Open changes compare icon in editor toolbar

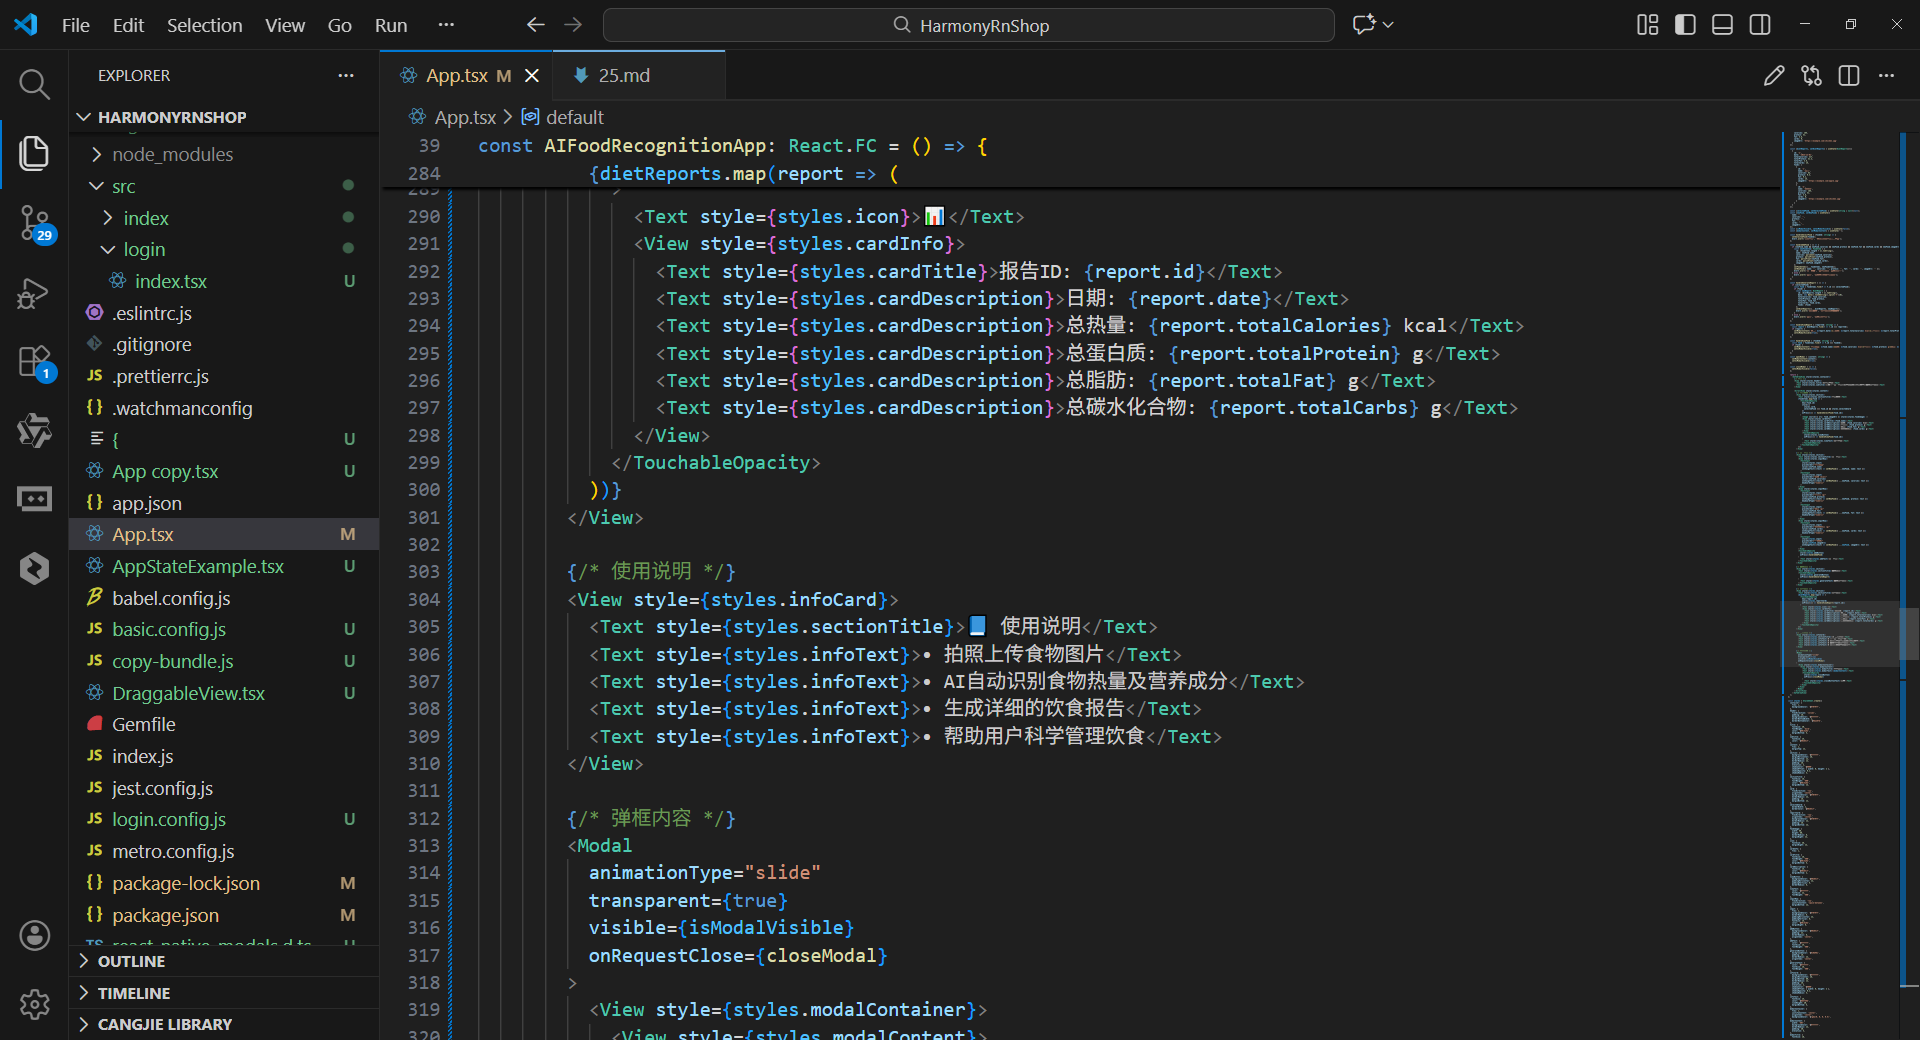coord(1811,76)
